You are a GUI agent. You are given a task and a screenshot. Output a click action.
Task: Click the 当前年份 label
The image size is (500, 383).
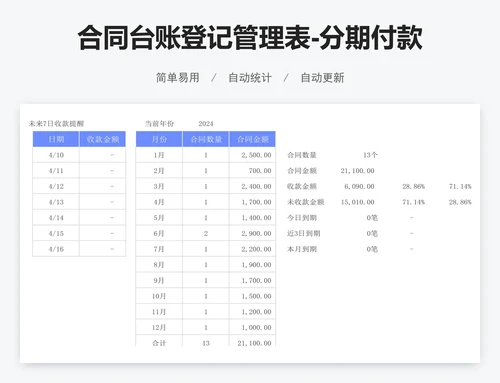click(159, 124)
